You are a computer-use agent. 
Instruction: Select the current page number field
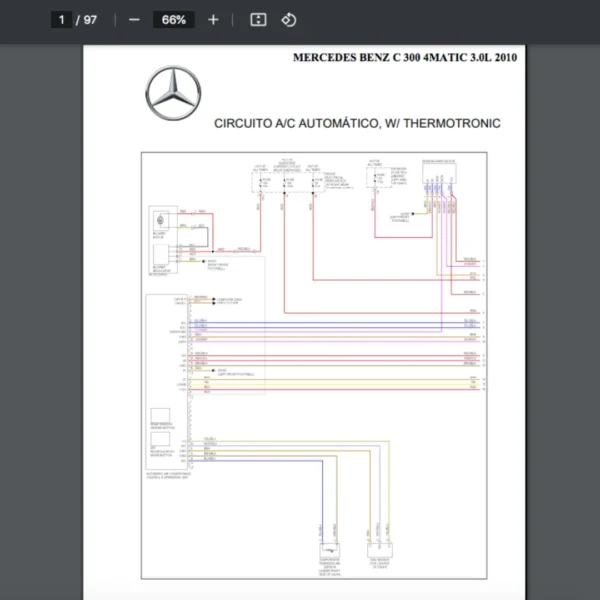(61, 20)
